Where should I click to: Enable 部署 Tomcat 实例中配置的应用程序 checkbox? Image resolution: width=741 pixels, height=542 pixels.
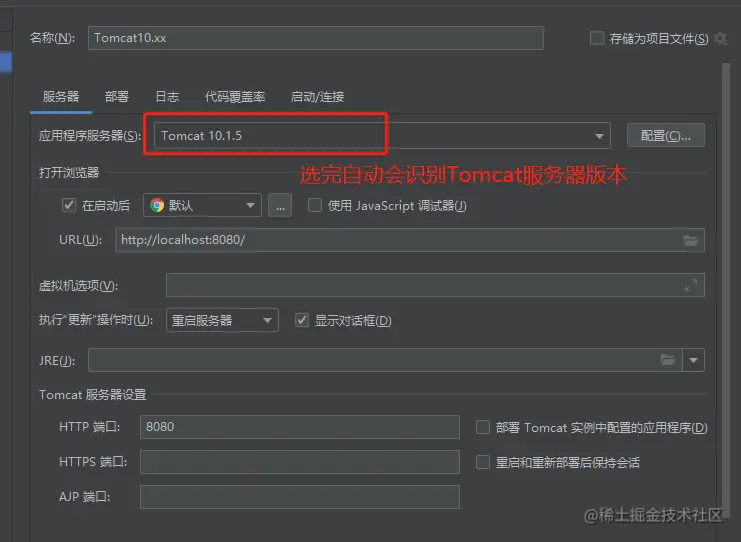(x=483, y=427)
